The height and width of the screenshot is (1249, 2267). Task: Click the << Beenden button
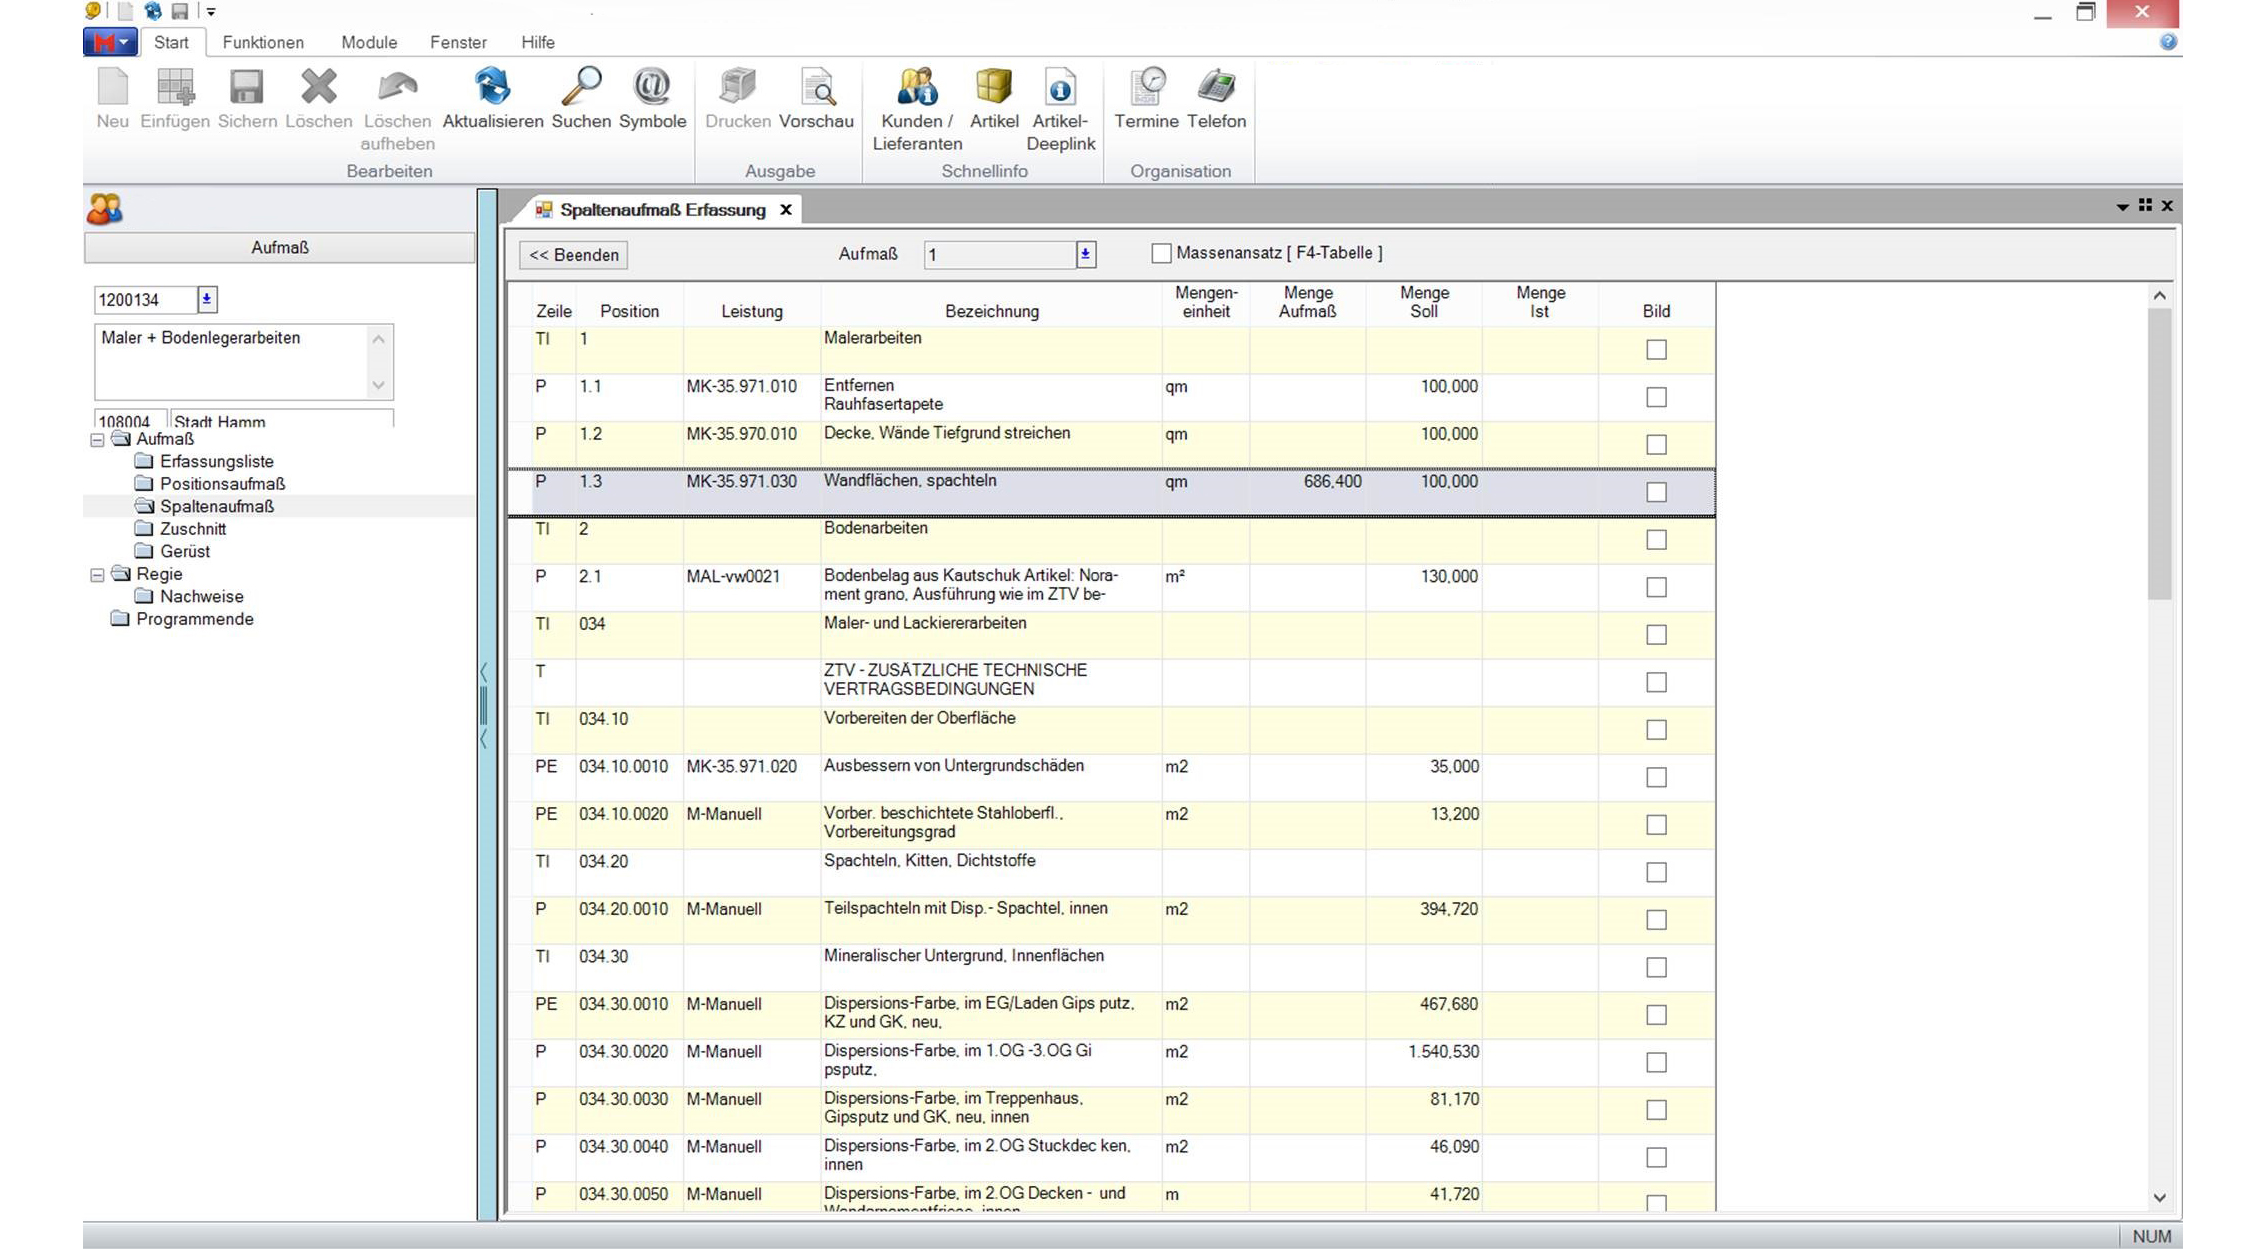pyautogui.click(x=574, y=255)
